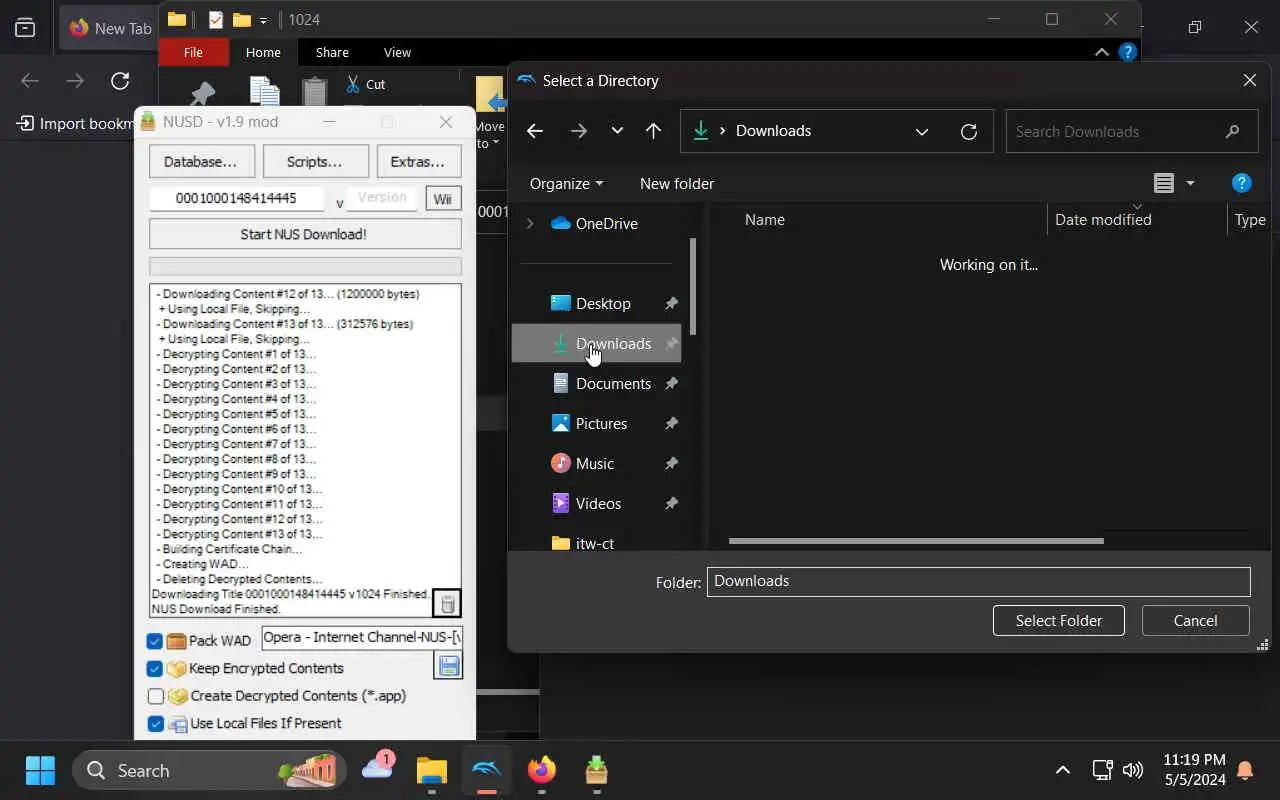Click the Database... button in NUSD
Screen dimensions: 1280x800
pyautogui.click(x=200, y=162)
